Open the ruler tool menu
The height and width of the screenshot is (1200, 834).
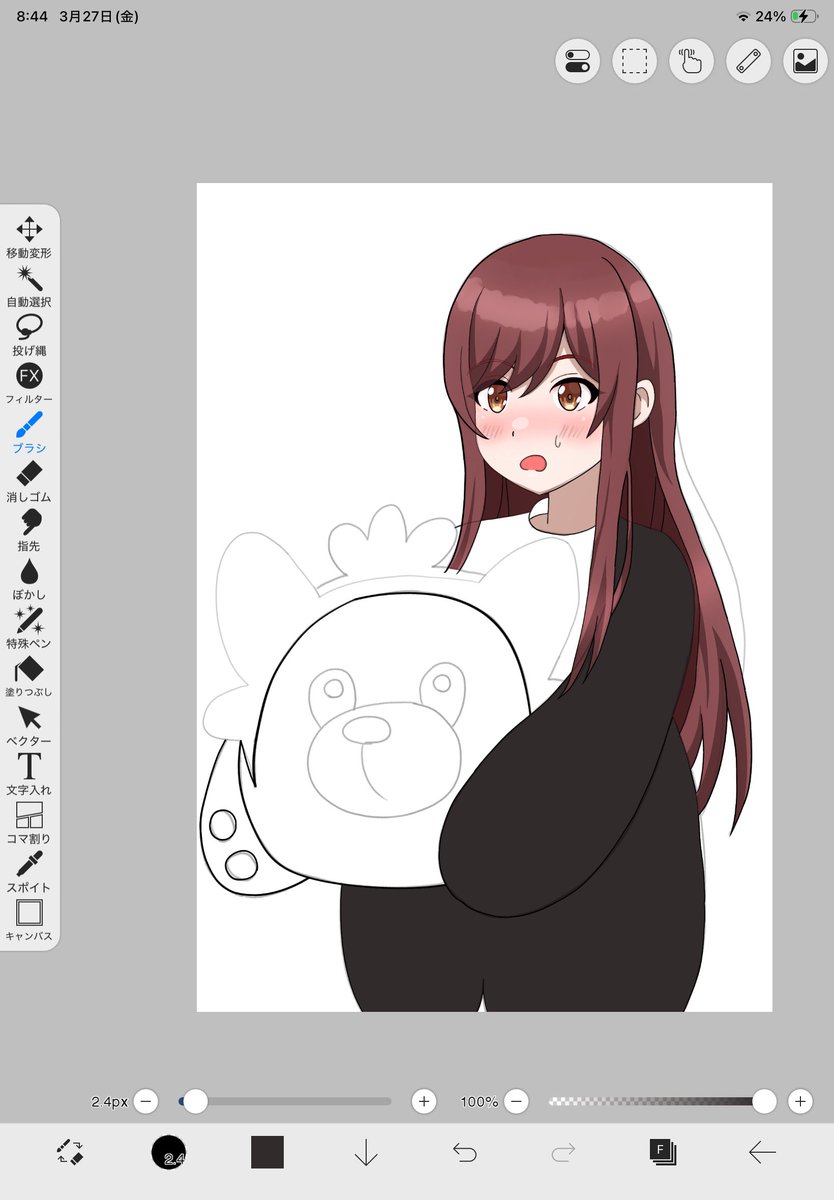748,61
